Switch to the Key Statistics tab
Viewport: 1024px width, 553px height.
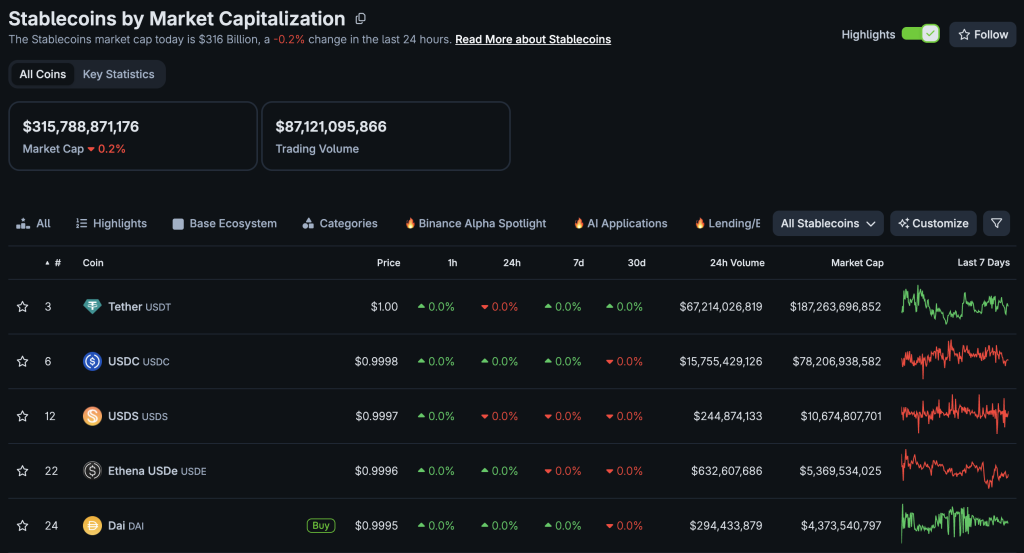coord(118,74)
